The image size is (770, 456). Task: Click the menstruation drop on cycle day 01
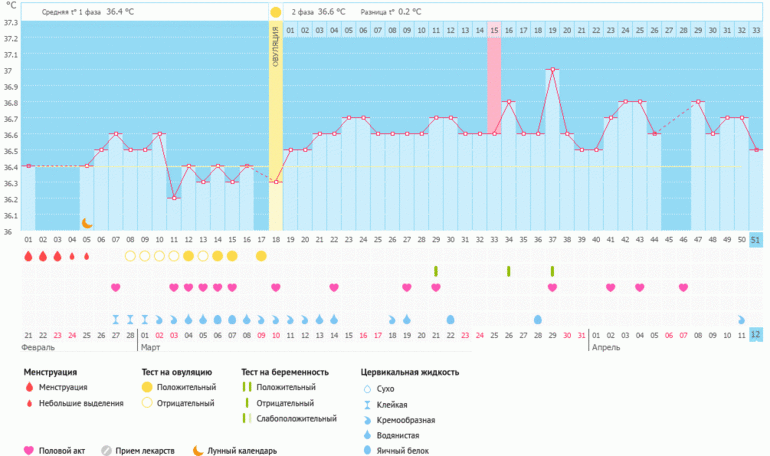click(x=28, y=257)
